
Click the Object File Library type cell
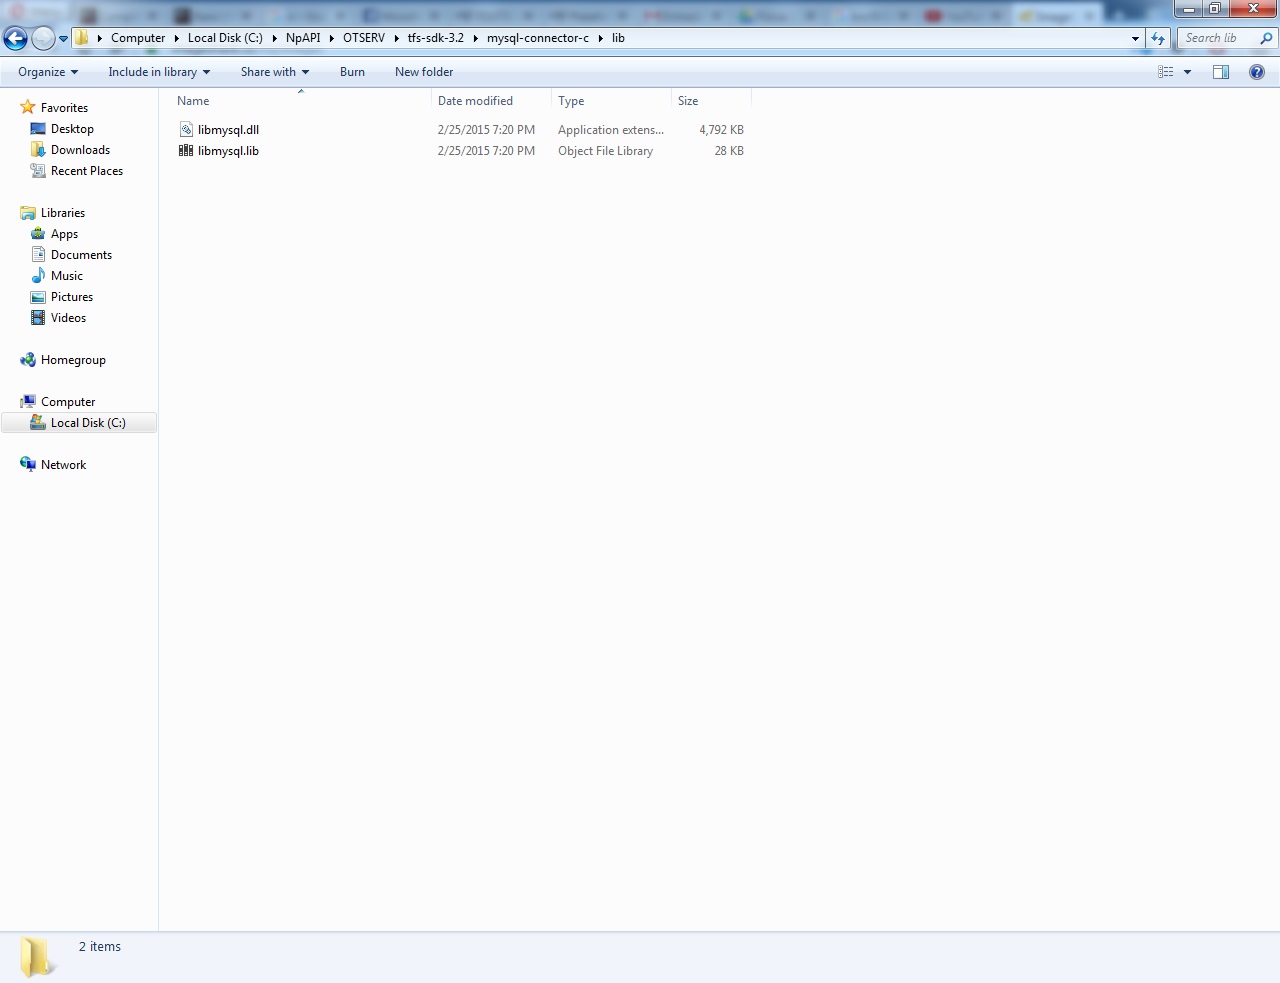click(x=605, y=151)
